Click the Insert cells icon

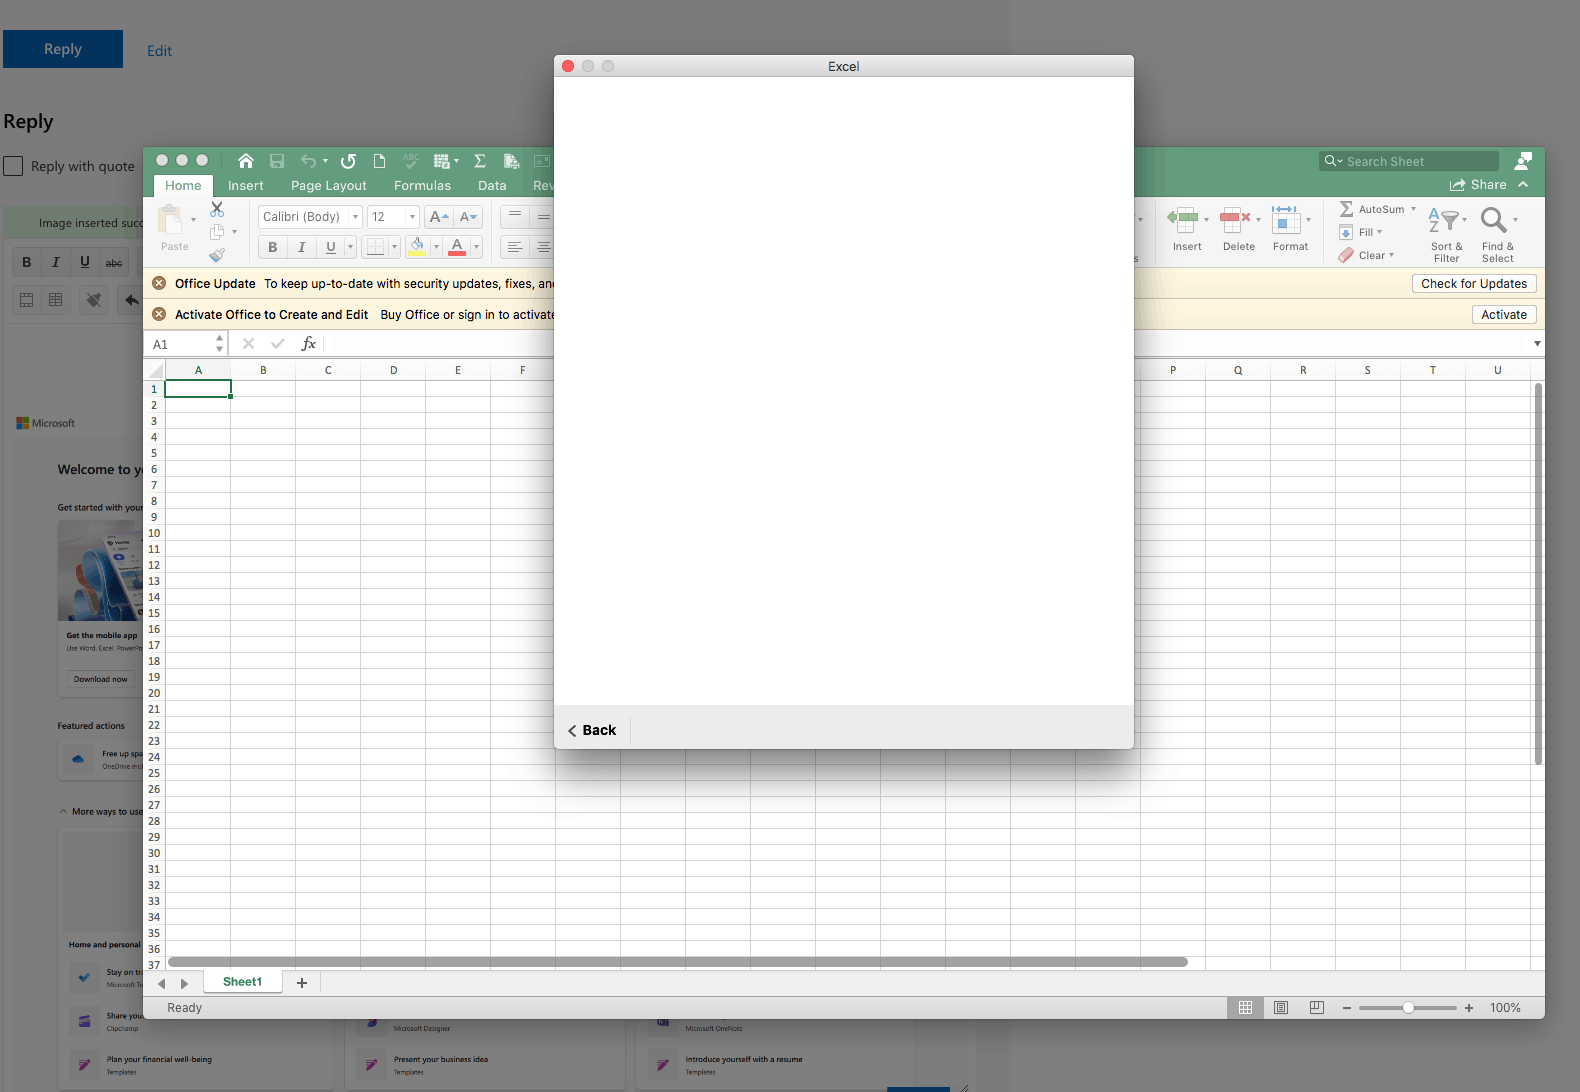[1183, 219]
